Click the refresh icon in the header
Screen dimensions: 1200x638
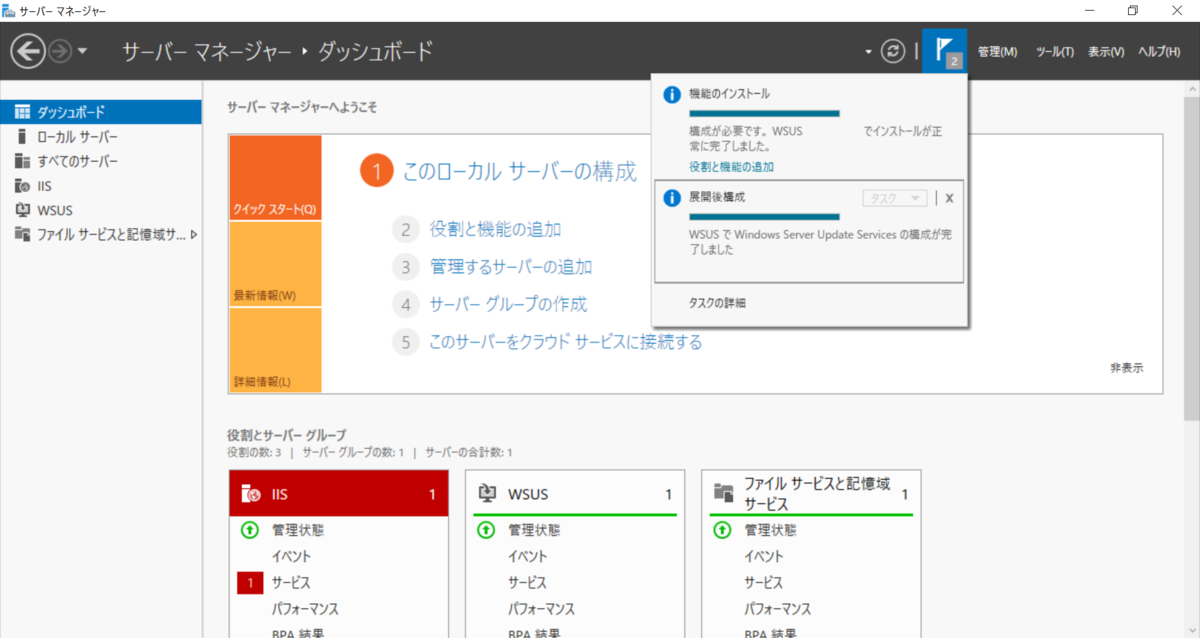point(892,51)
